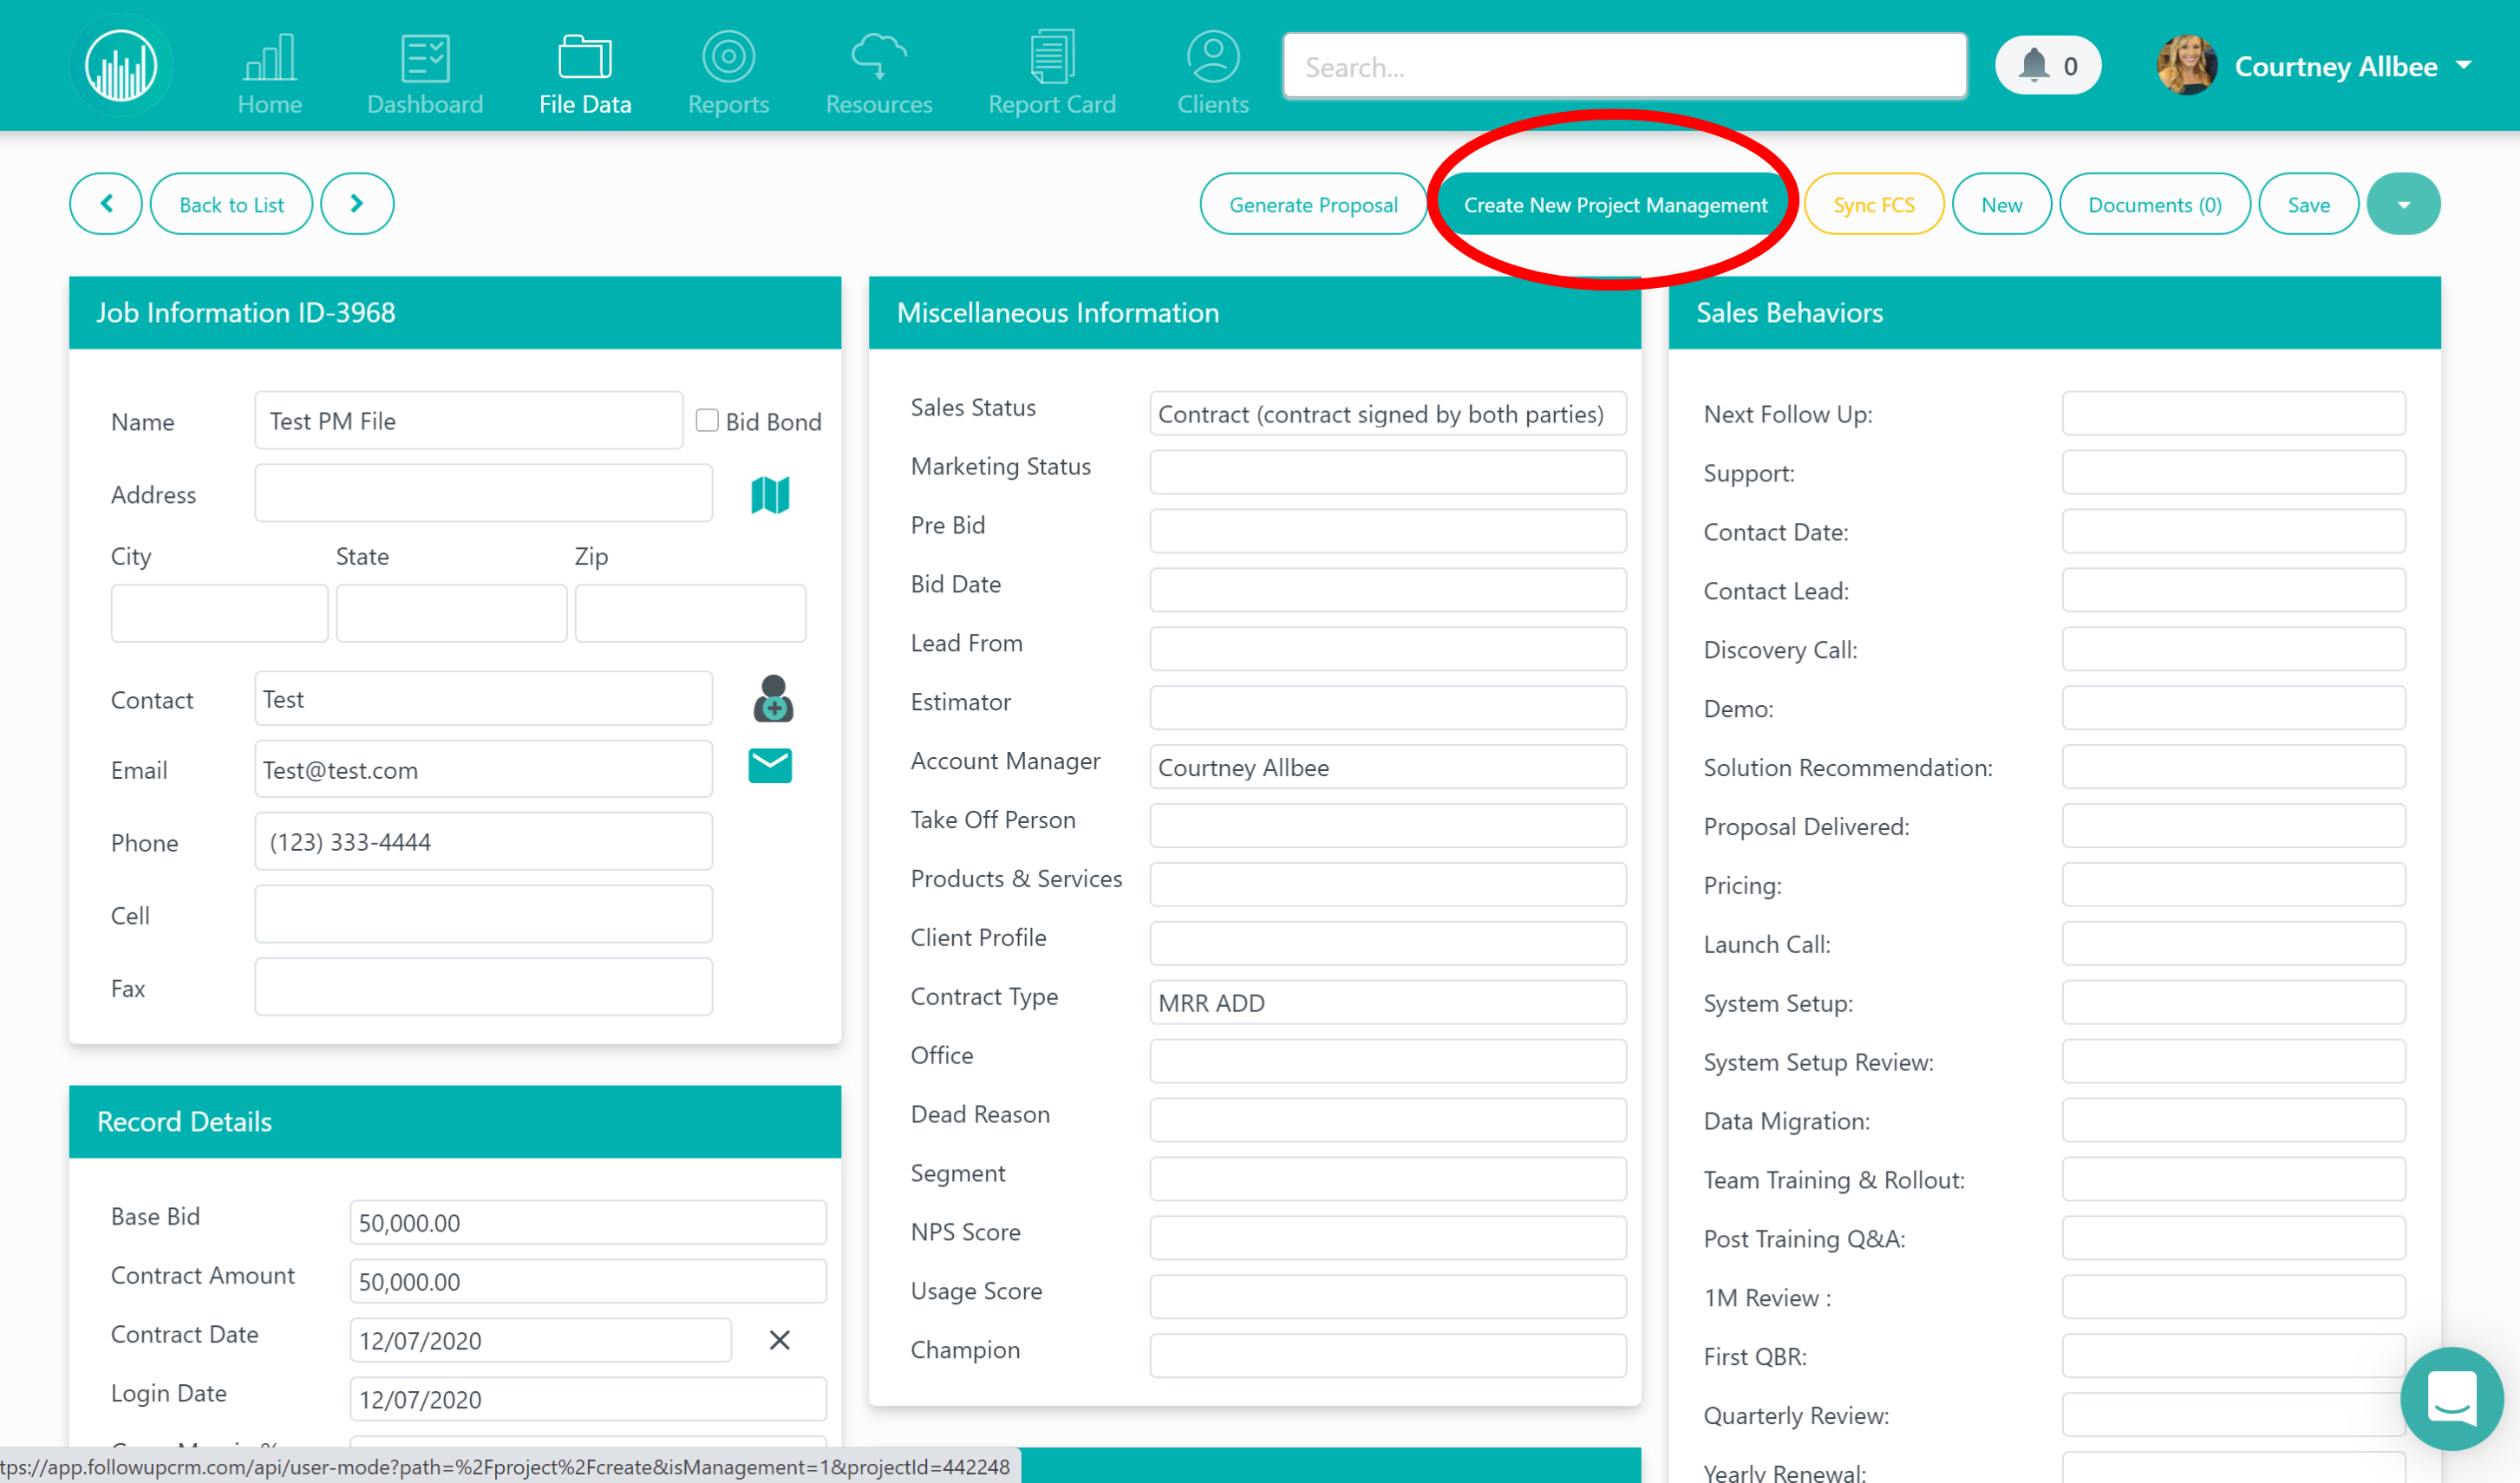Open Marketing Status dropdown
Viewport: 2520px width, 1483px height.
(1388, 472)
